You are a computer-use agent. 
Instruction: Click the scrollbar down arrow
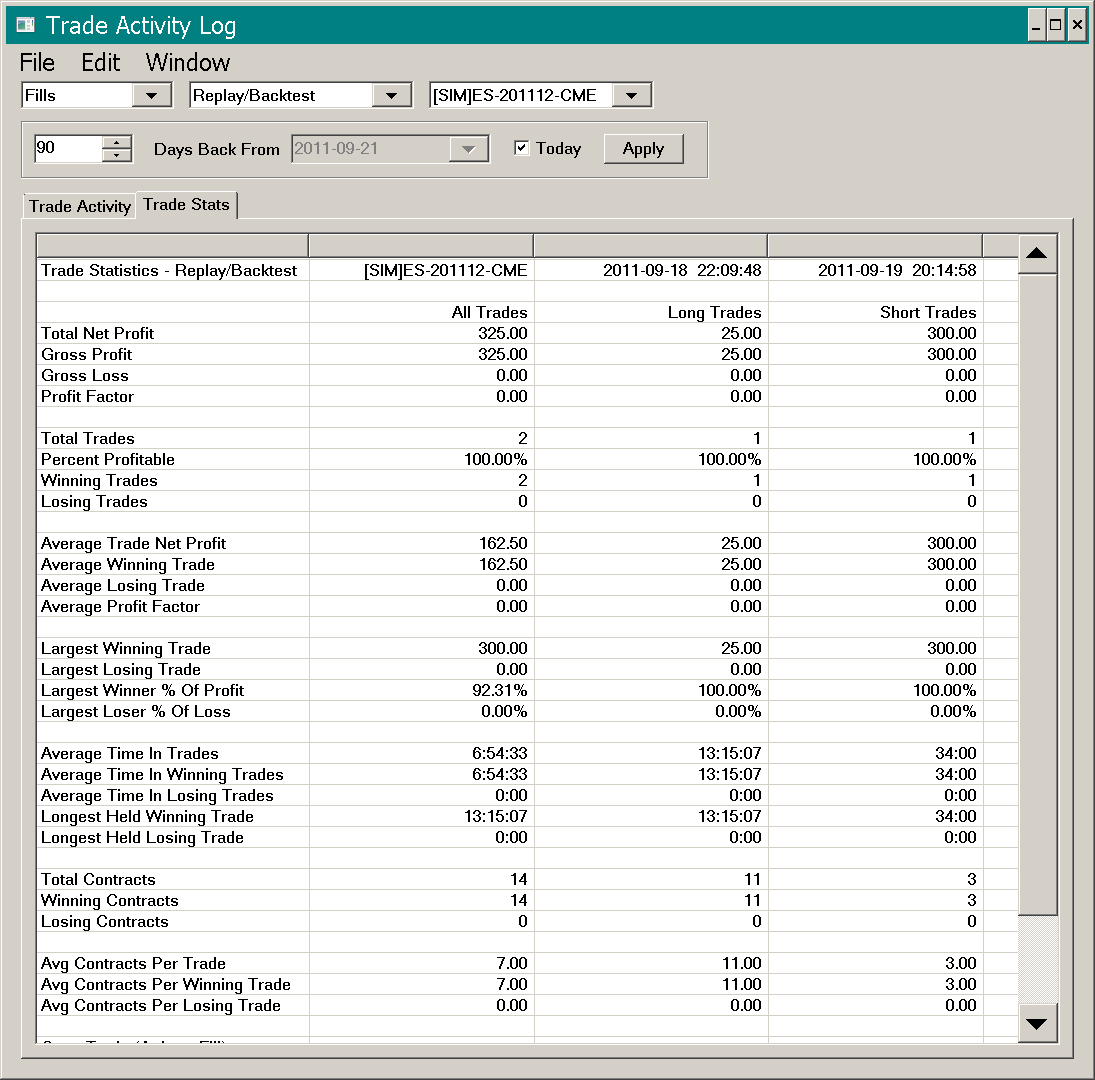coord(1037,1023)
